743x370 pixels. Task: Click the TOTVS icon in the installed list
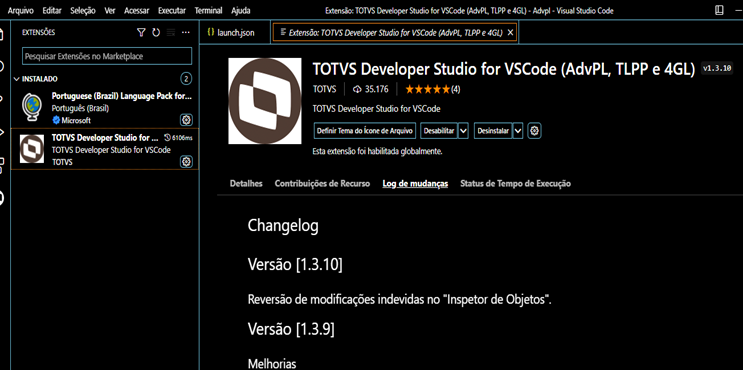[x=32, y=148]
